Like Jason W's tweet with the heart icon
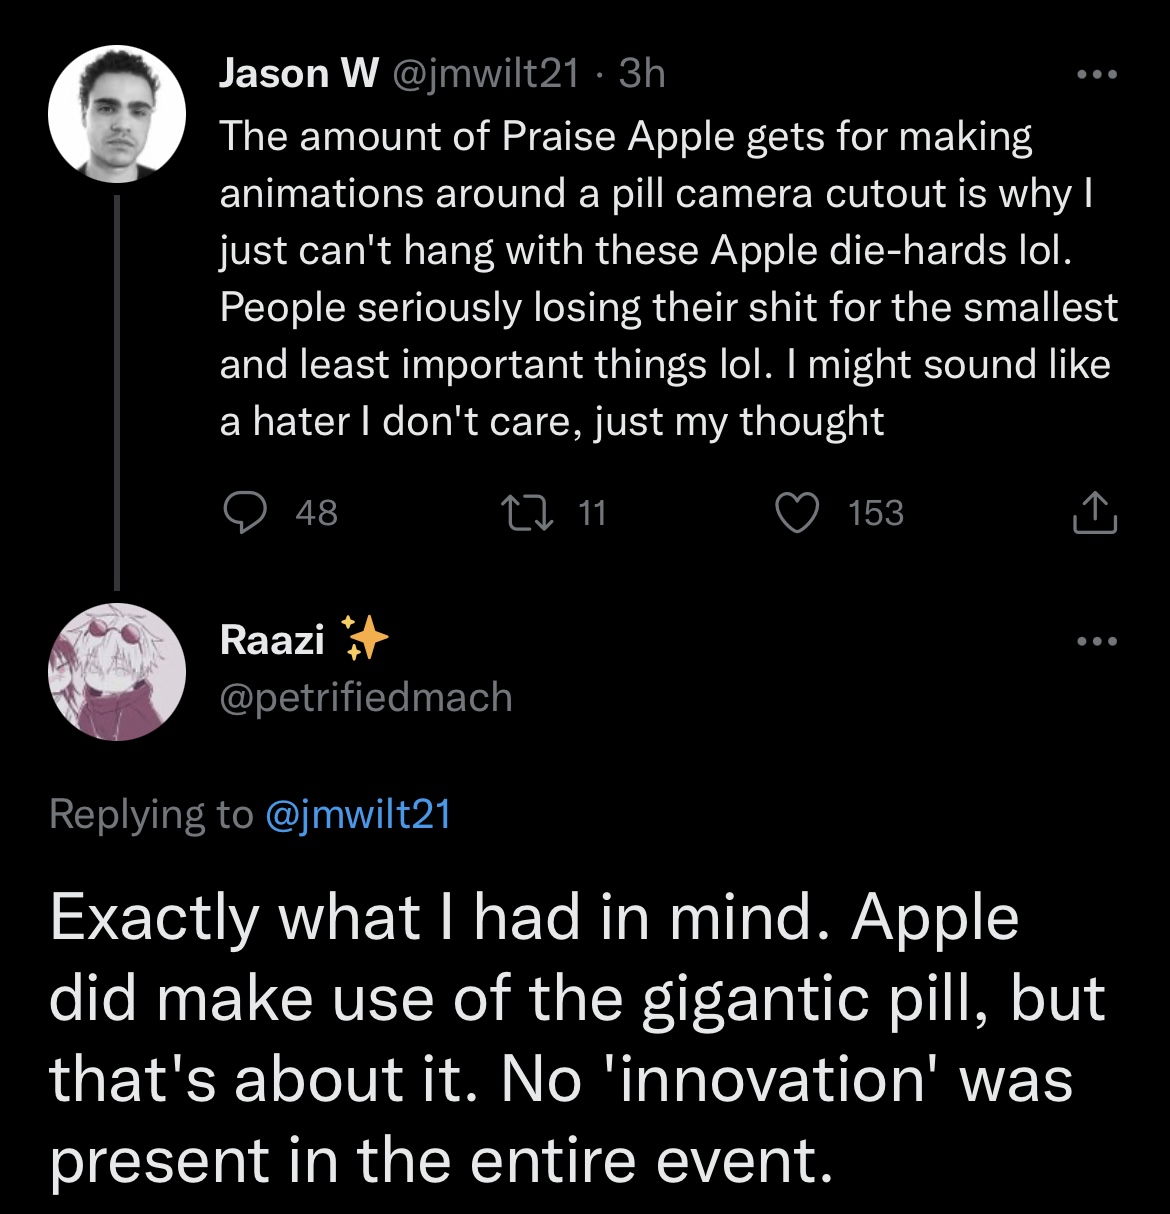 [x=797, y=513]
